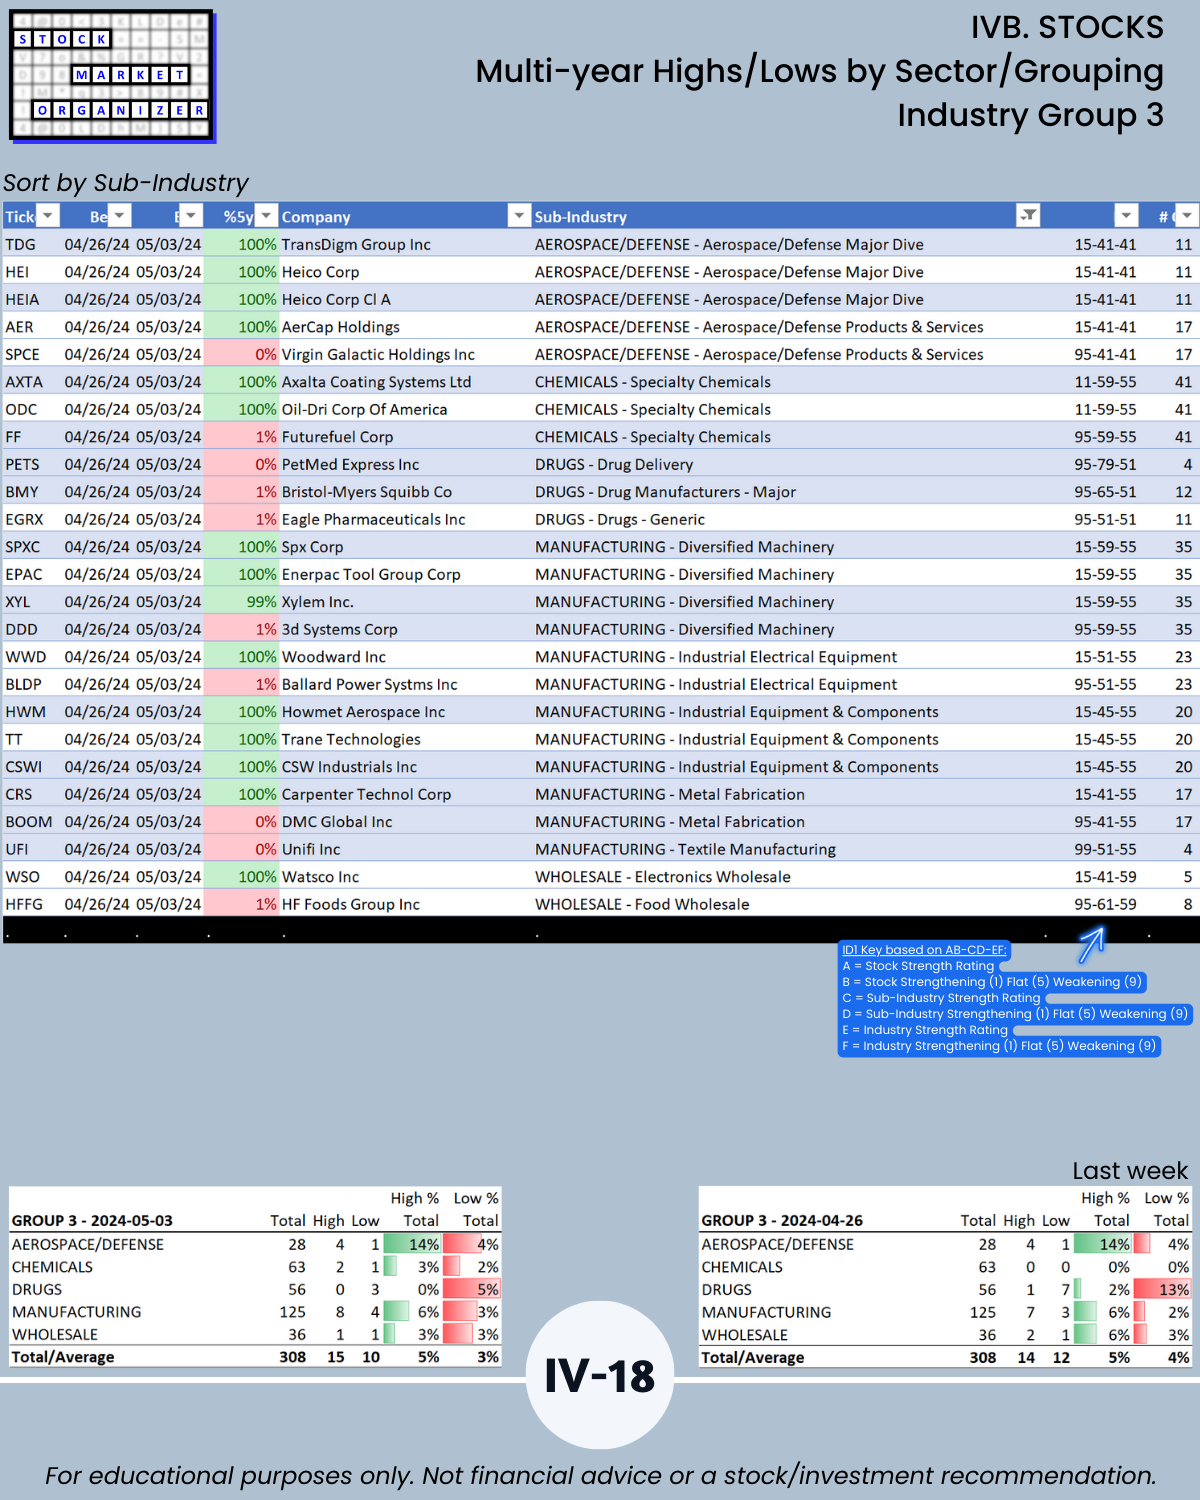Click Total/Average row in 2024-05-03 table

click(x=255, y=1357)
